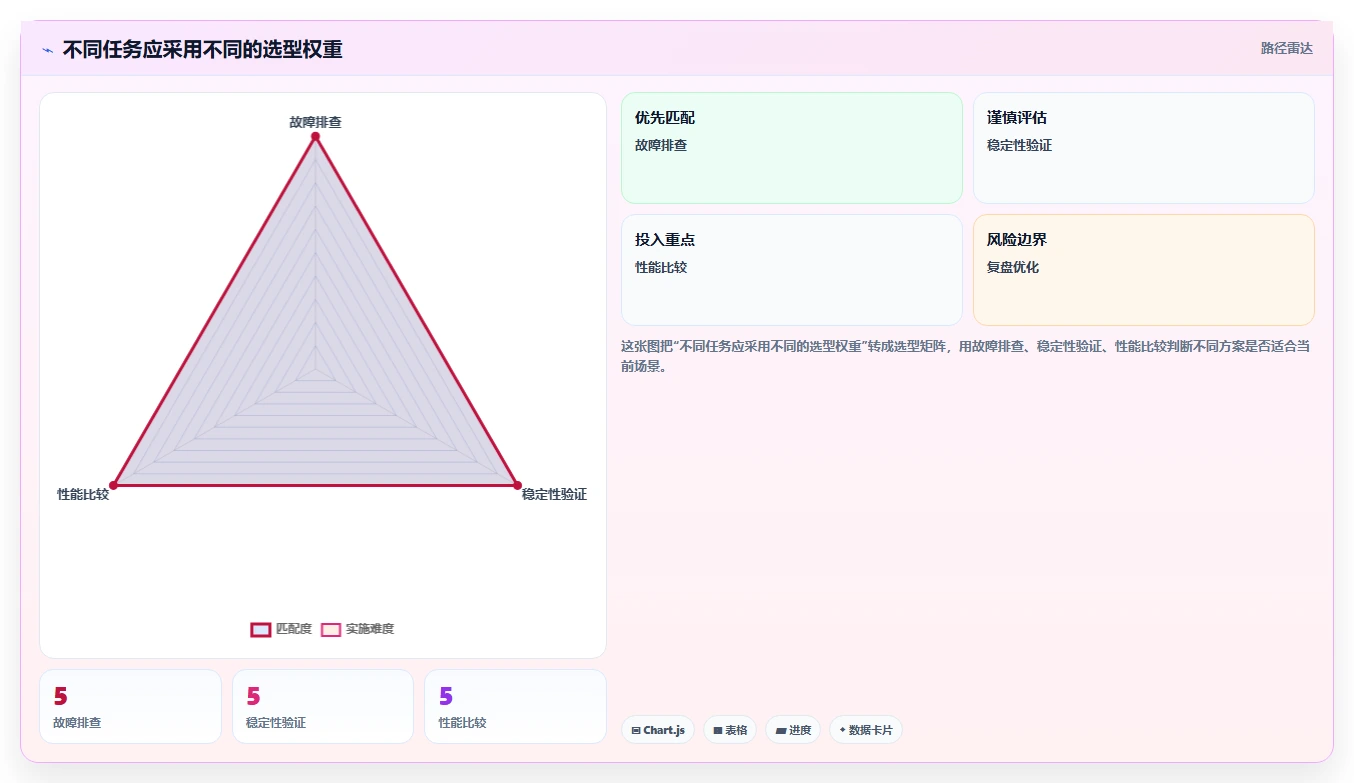Screen dimensions: 1354x783
Task: Click the 稳定性验证 data point on radar
Action: pos(517,485)
